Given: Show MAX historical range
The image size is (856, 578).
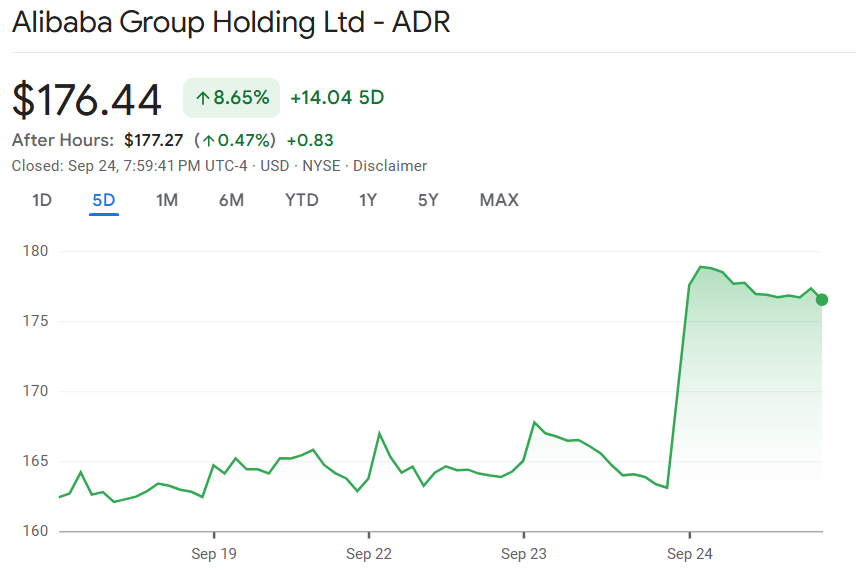Looking at the screenshot, I should [x=499, y=200].
